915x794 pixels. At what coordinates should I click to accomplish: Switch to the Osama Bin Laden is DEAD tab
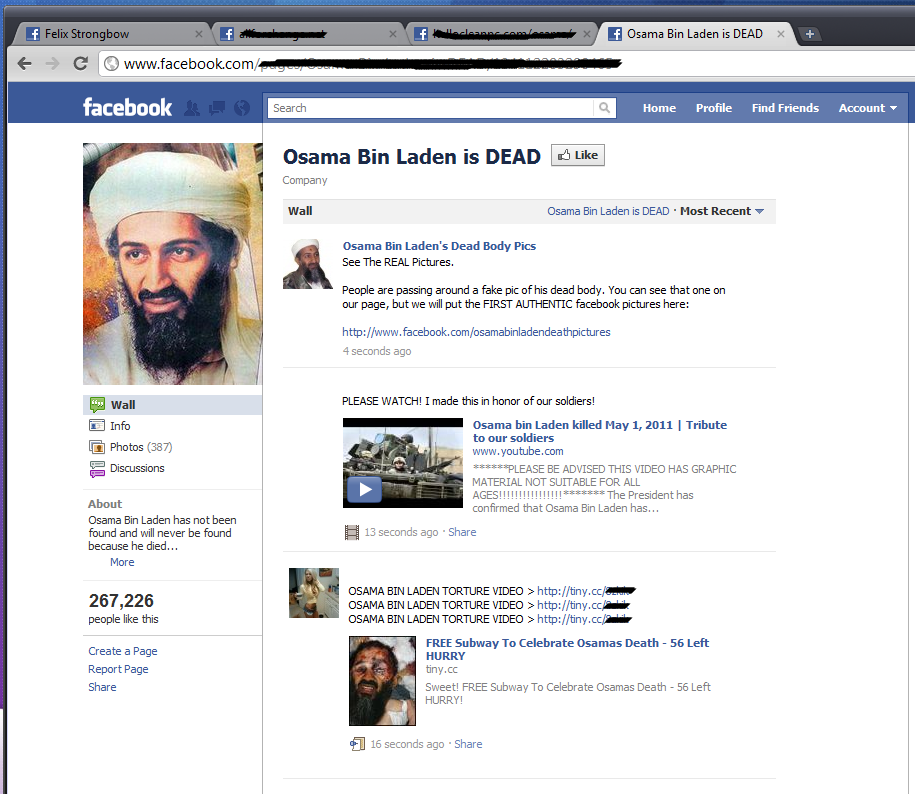click(x=694, y=34)
